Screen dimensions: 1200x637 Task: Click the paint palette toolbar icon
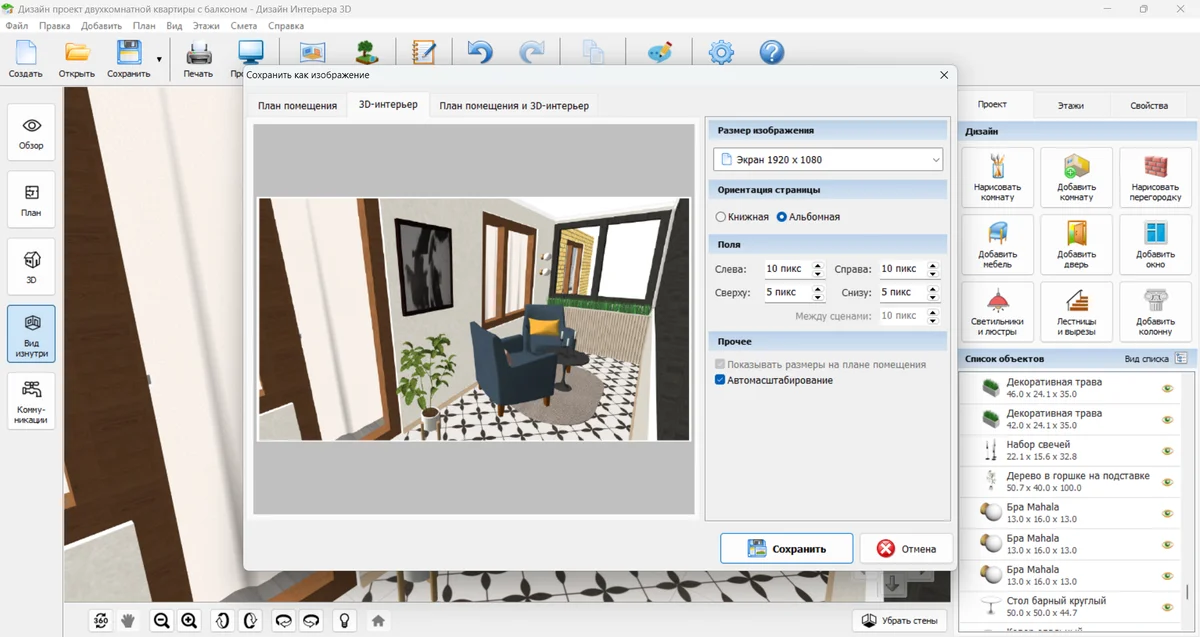pos(660,52)
